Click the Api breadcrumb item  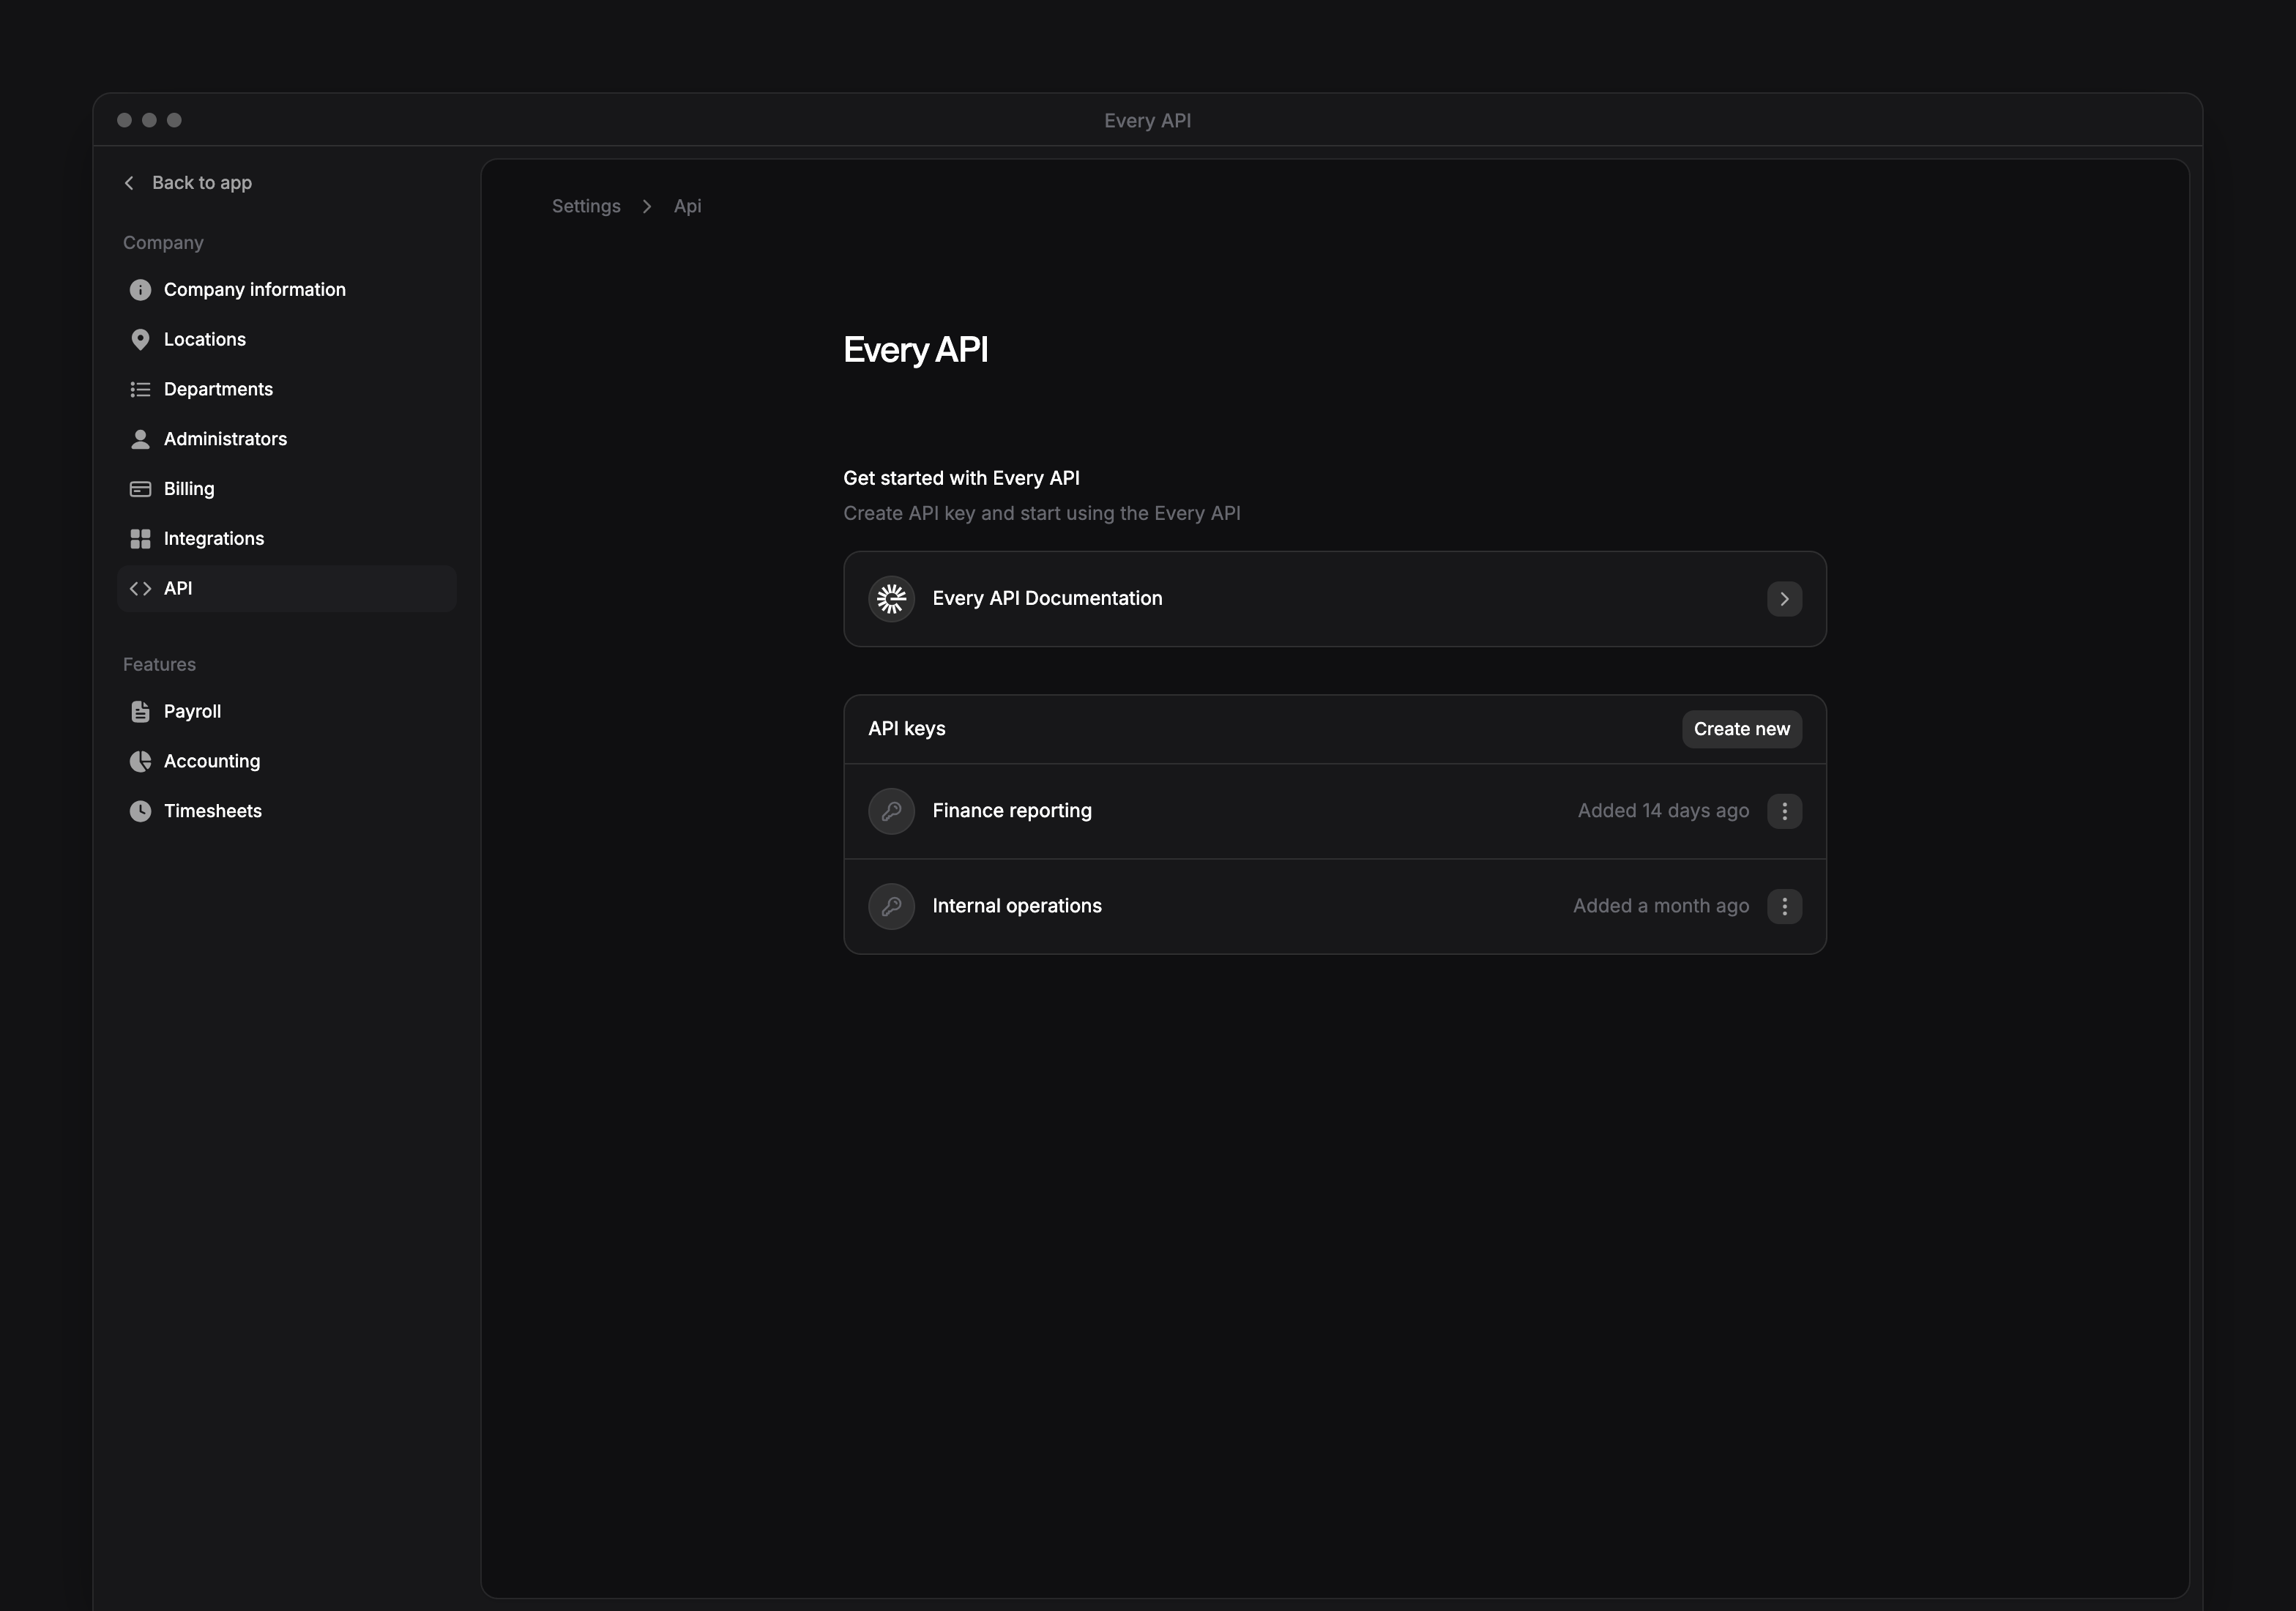(687, 206)
